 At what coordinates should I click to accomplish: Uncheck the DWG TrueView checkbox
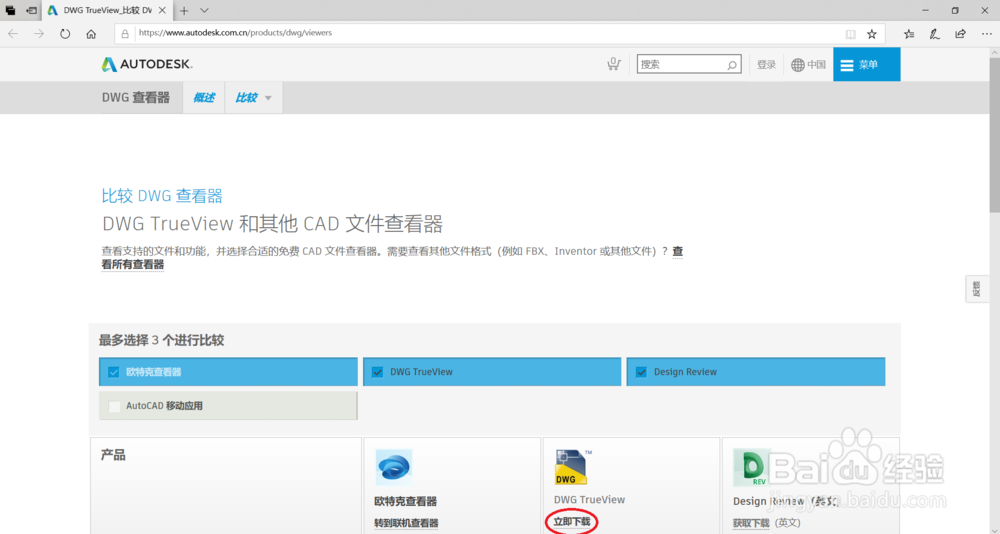[378, 372]
